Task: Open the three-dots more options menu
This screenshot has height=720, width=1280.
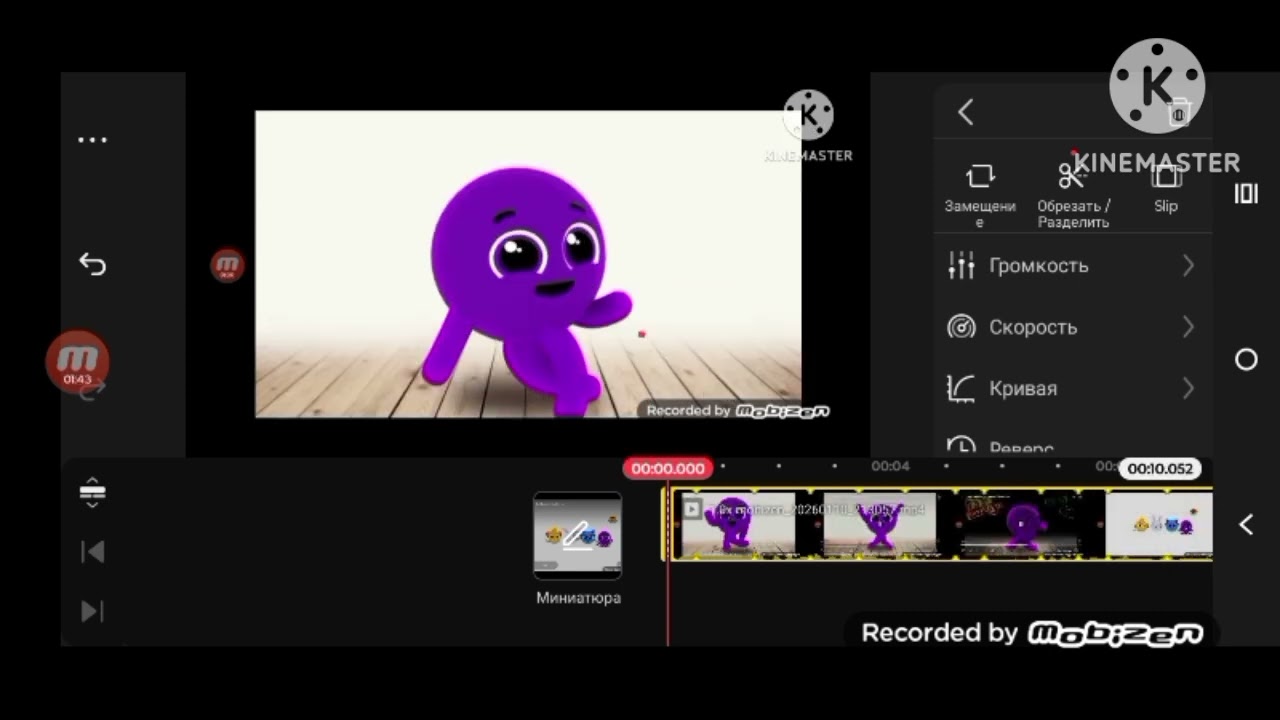Action: [x=92, y=140]
